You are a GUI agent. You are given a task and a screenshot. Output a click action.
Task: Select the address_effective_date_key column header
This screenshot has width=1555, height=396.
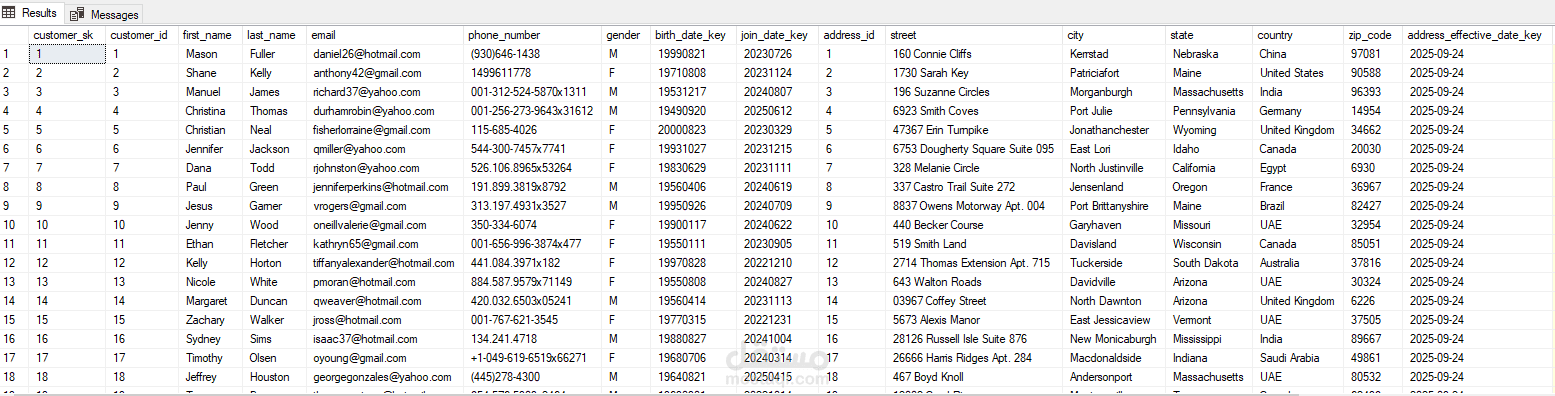click(x=1478, y=35)
